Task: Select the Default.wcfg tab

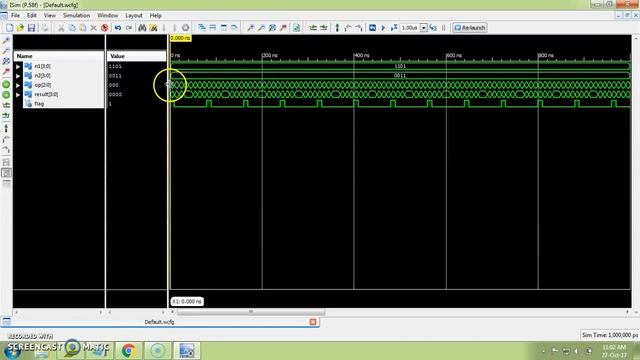Action: click(159, 322)
